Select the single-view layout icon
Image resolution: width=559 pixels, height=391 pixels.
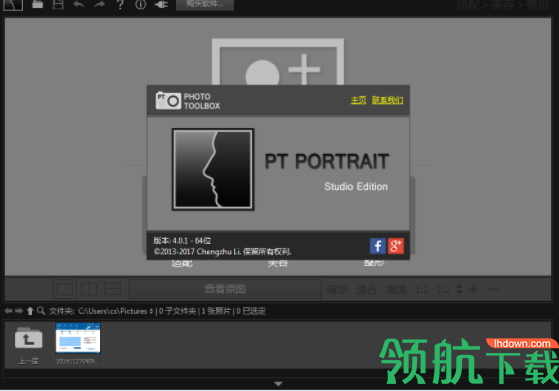65,289
